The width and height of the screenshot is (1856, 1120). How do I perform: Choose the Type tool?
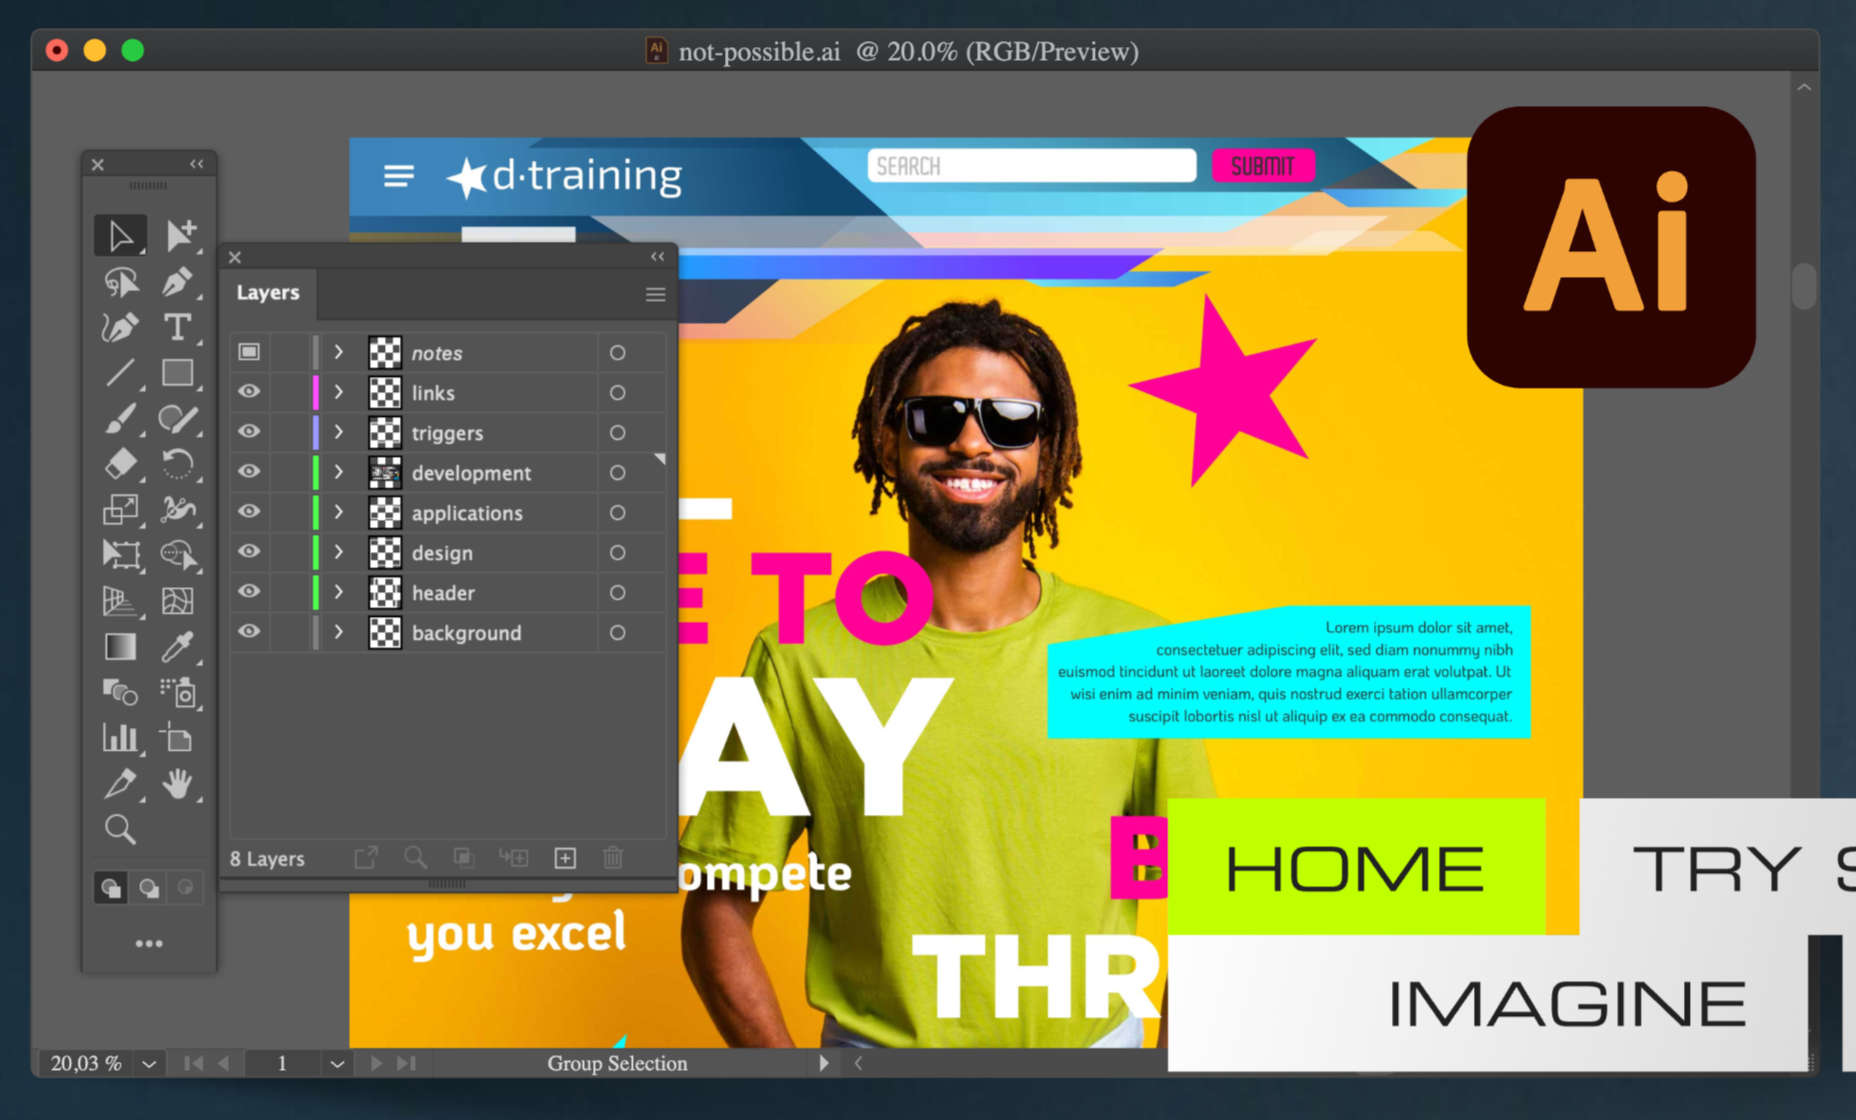(177, 327)
